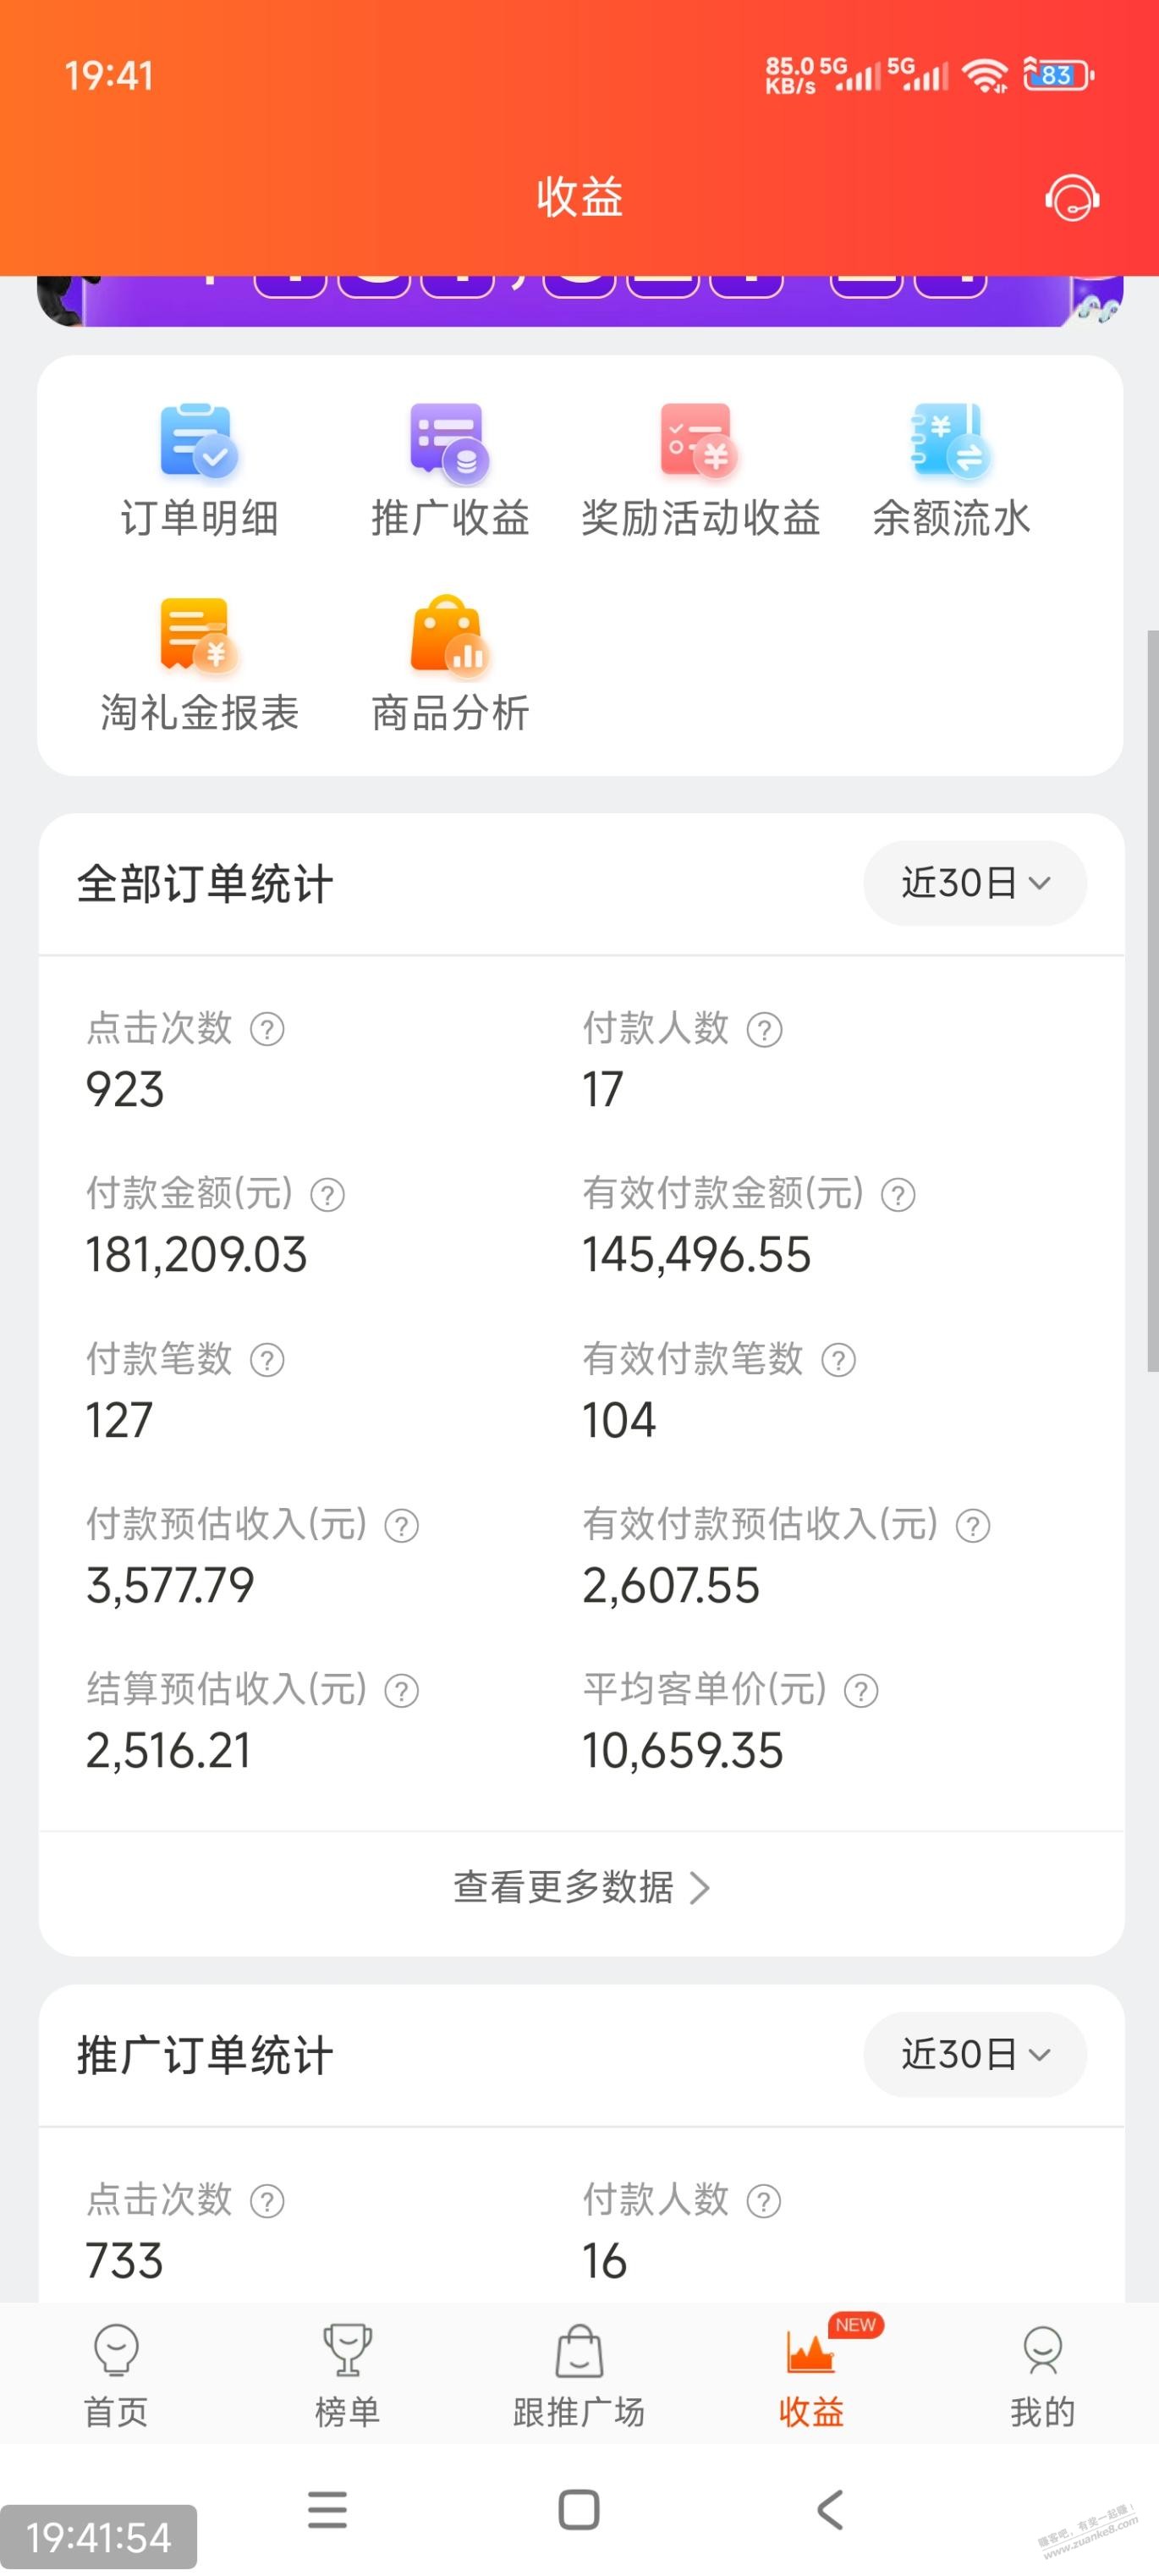Show help for 付款金额(元)
The width and height of the screenshot is (1159, 2576).
pos(328,1194)
